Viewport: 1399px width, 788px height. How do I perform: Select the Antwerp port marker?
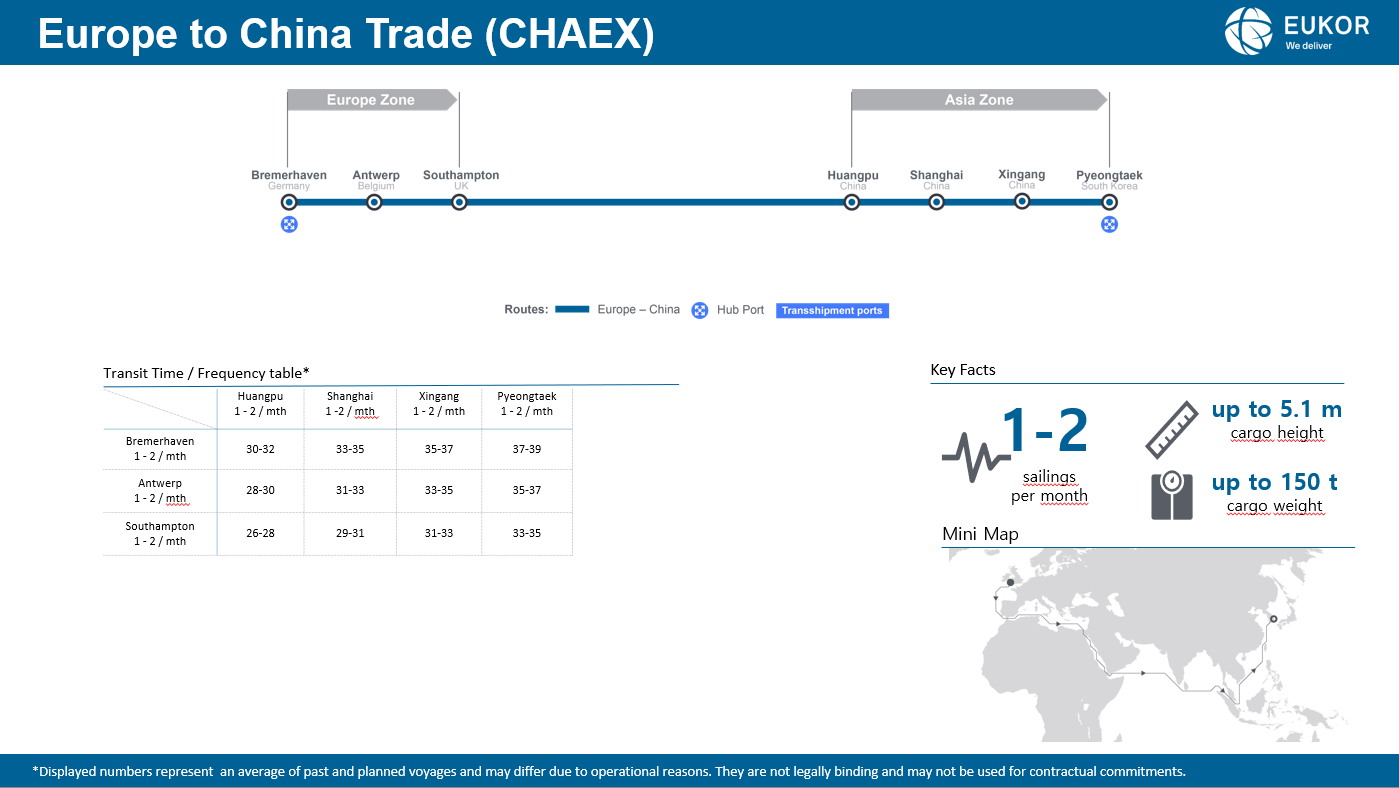374,202
